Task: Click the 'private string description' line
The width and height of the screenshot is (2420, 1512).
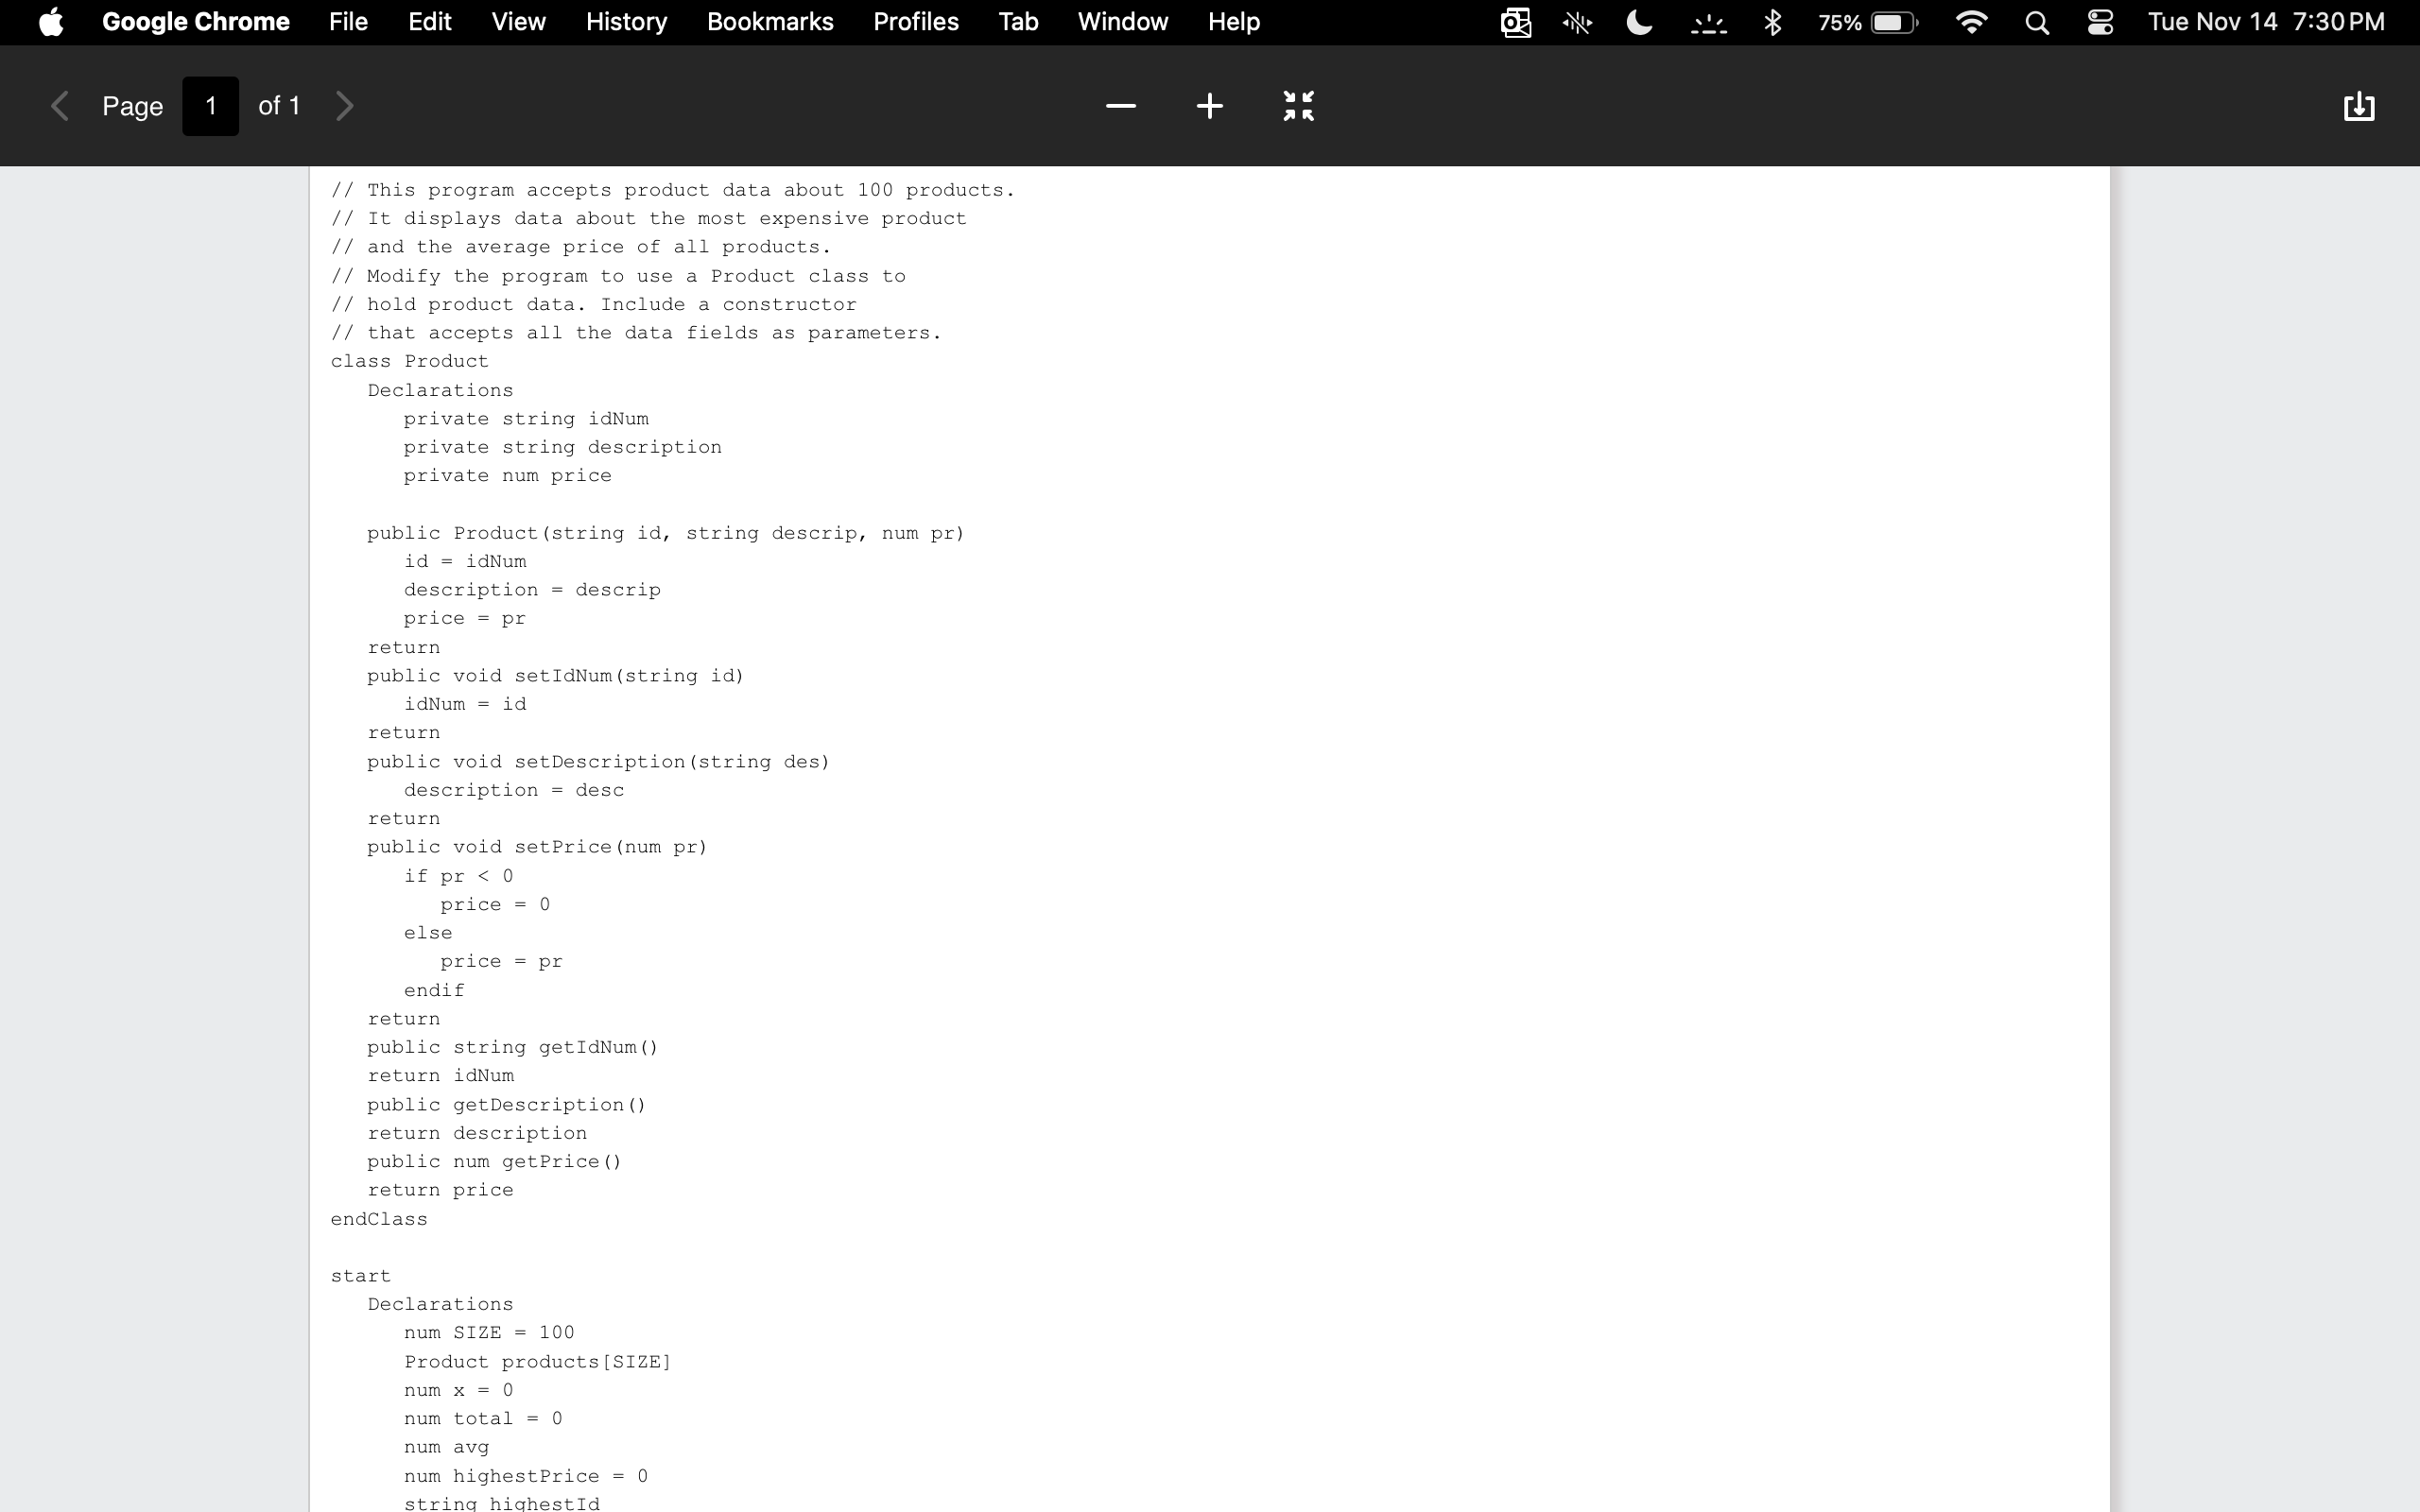Action: coord(563,447)
